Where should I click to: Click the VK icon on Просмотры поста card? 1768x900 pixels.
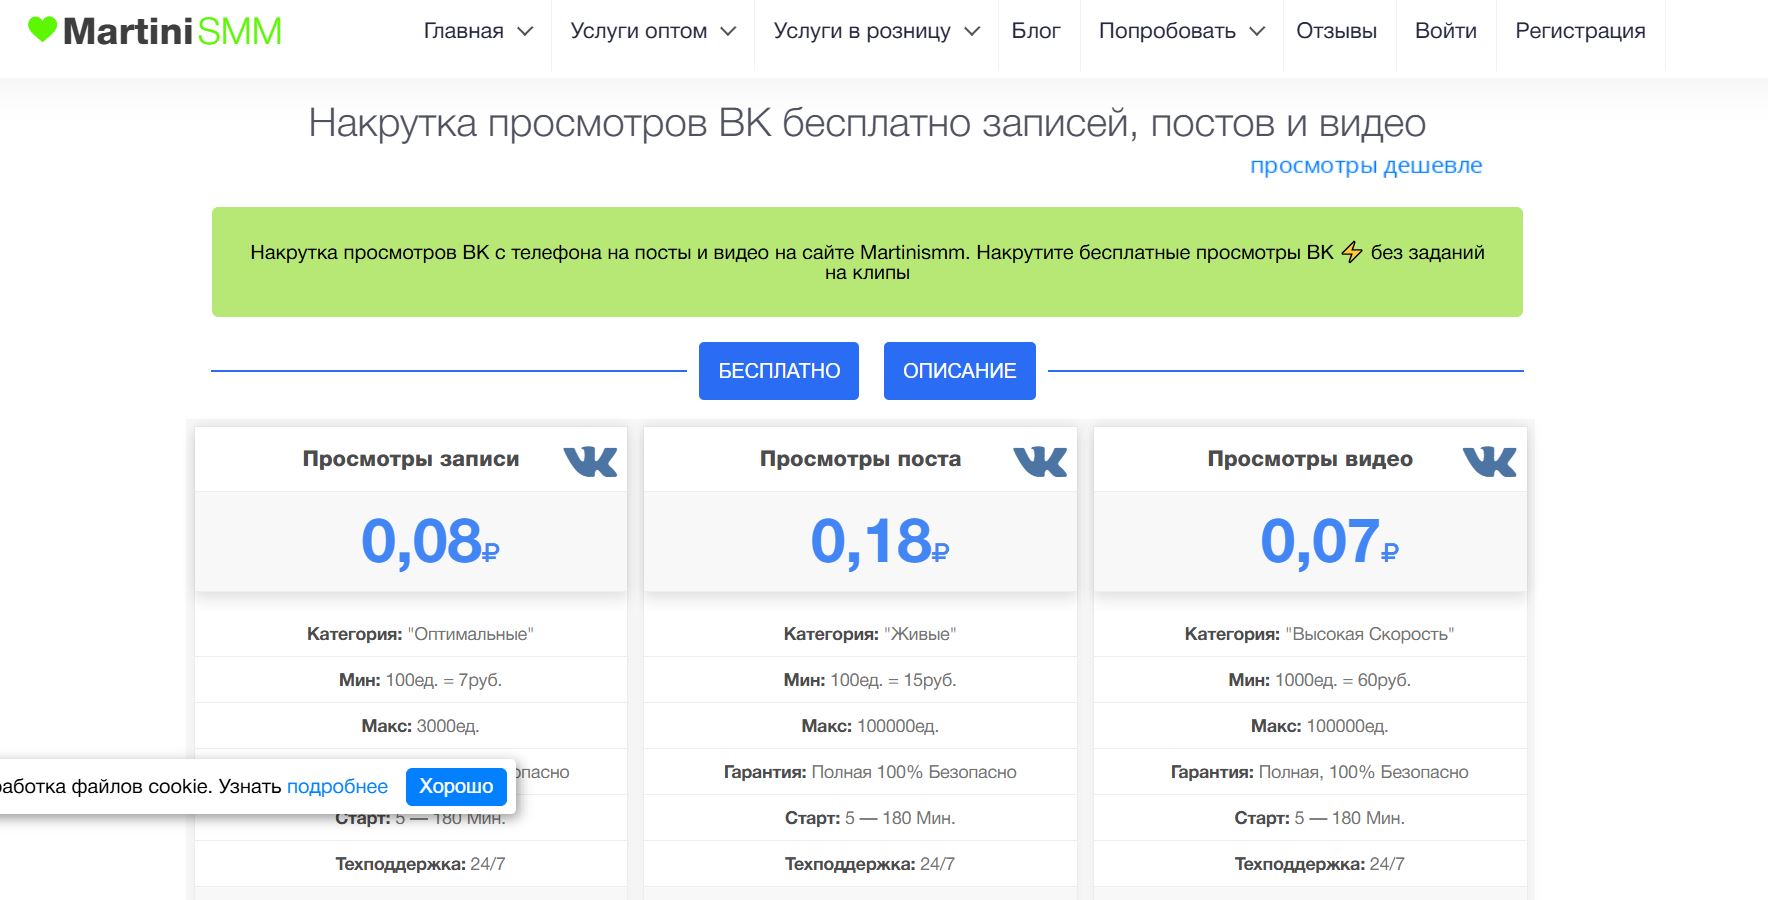(1040, 461)
